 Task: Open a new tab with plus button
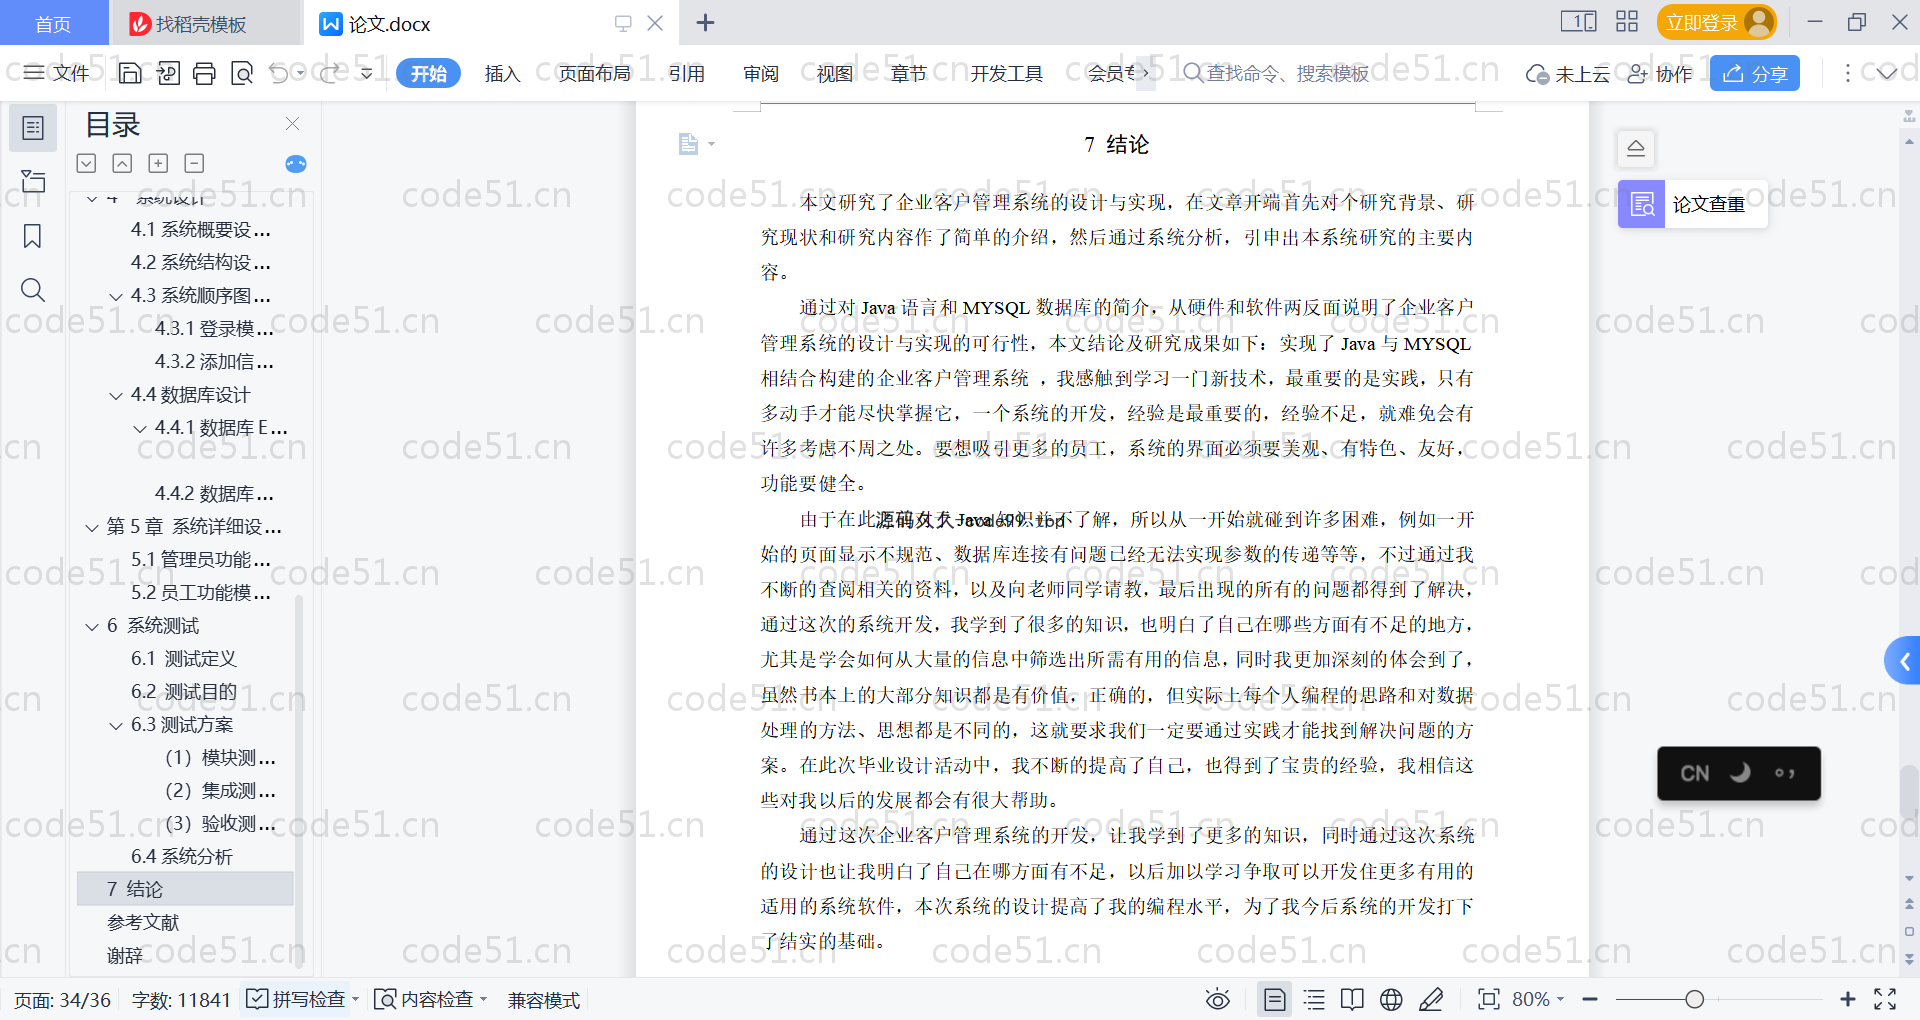tap(705, 22)
